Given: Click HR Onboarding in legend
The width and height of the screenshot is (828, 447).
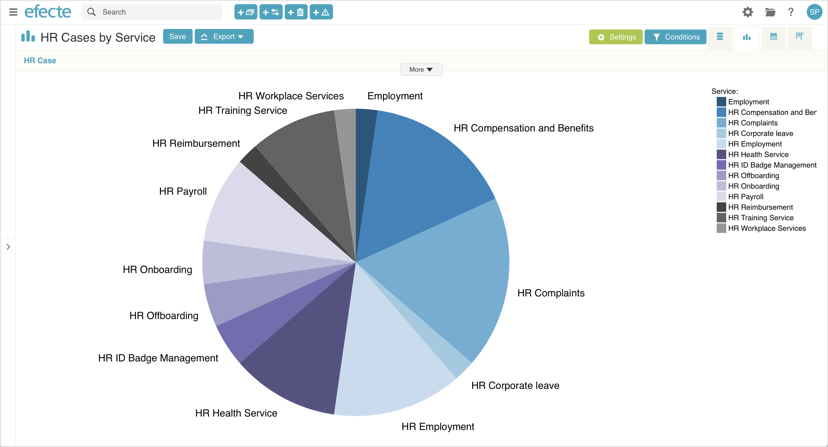Looking at the screenshot, I should pos(754,186).
